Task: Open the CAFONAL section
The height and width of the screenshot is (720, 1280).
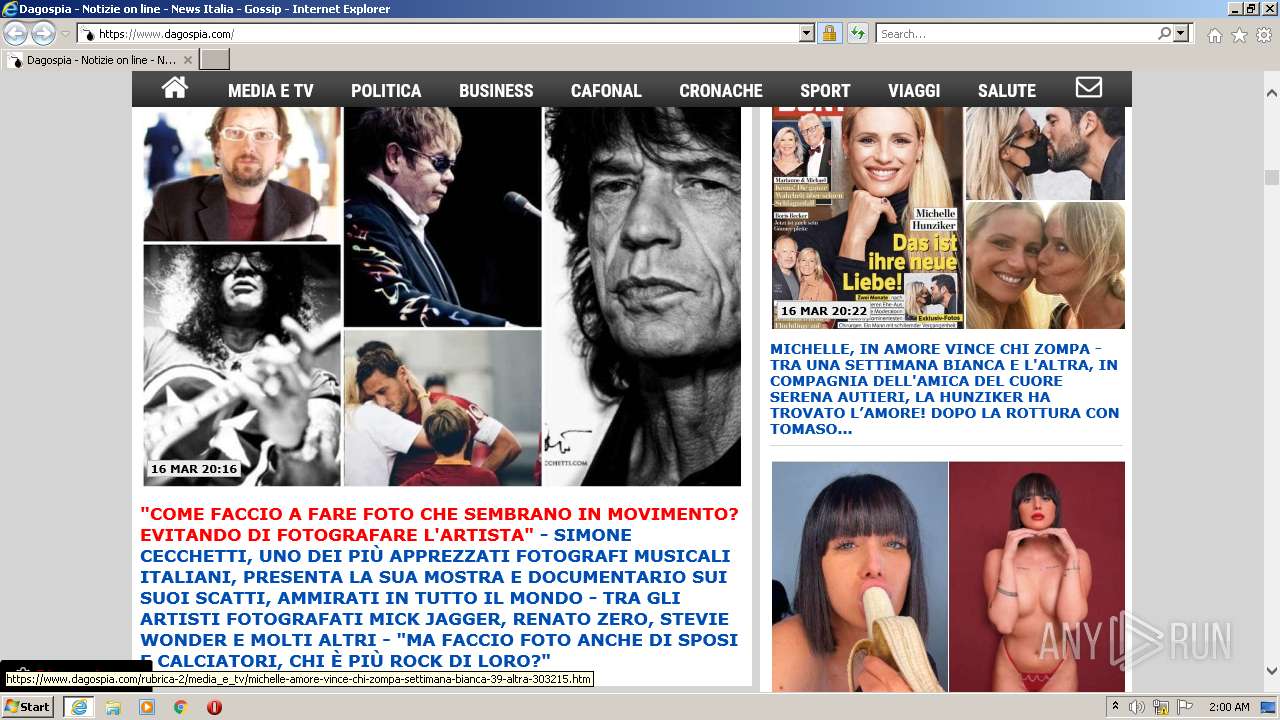Action: [x=606, y=90]
